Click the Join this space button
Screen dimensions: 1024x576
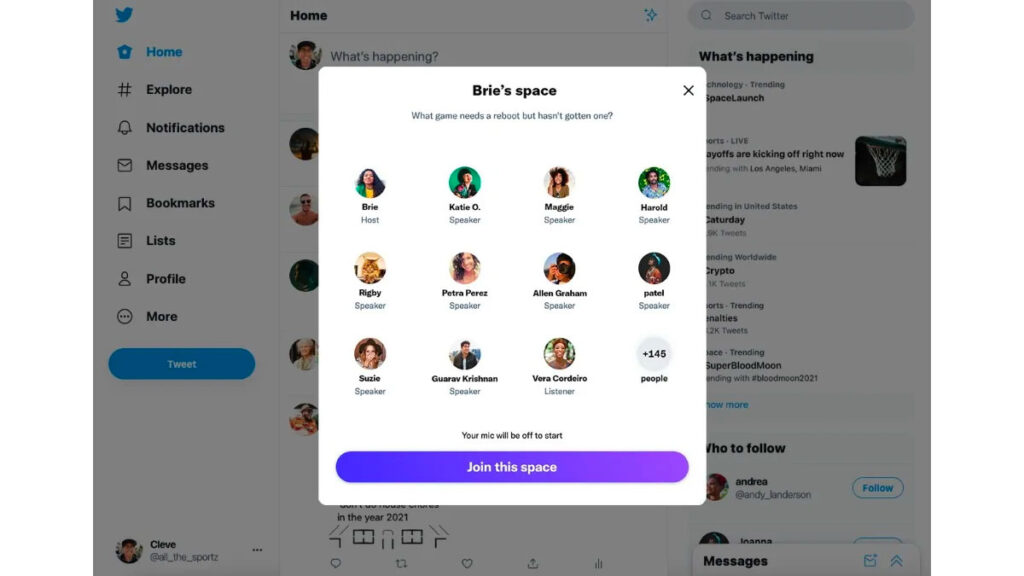click(x=512, y=467)
